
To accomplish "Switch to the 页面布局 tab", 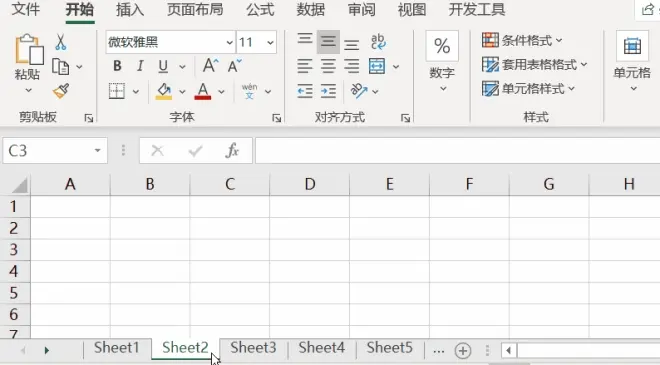I will [x=195, y=9].
